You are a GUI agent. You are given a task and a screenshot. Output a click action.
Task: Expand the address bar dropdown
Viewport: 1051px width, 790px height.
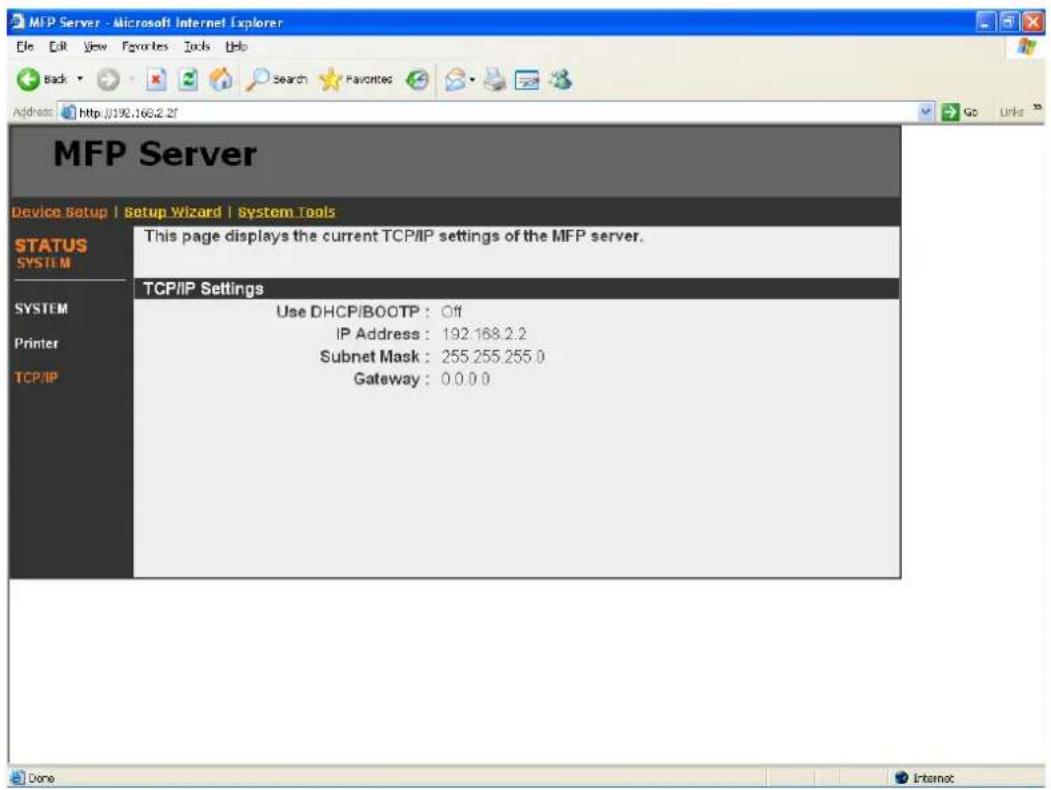pyautogui.click(x=926, y=112)
